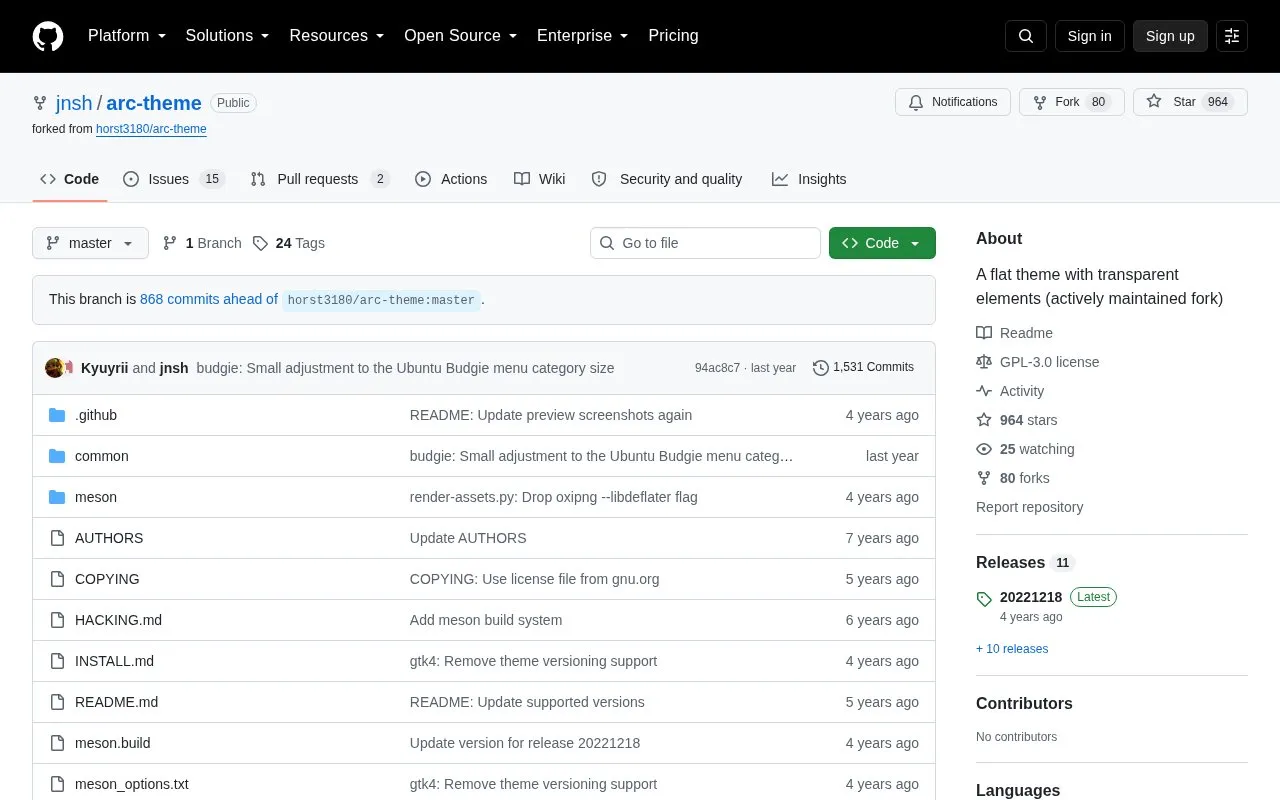Screen dimensions: 1280x800
Task: Click the common folder icon
Action: [x=57, y=456]
